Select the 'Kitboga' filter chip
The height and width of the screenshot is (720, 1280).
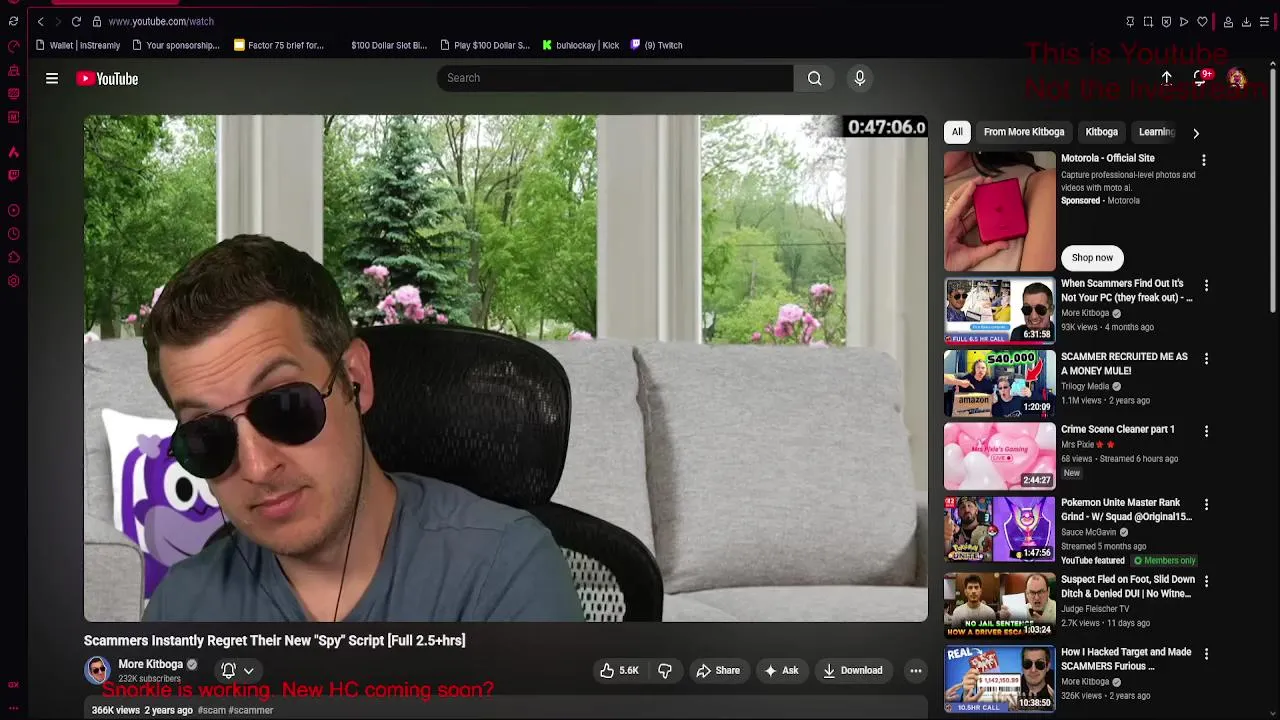pos(1102,132)
